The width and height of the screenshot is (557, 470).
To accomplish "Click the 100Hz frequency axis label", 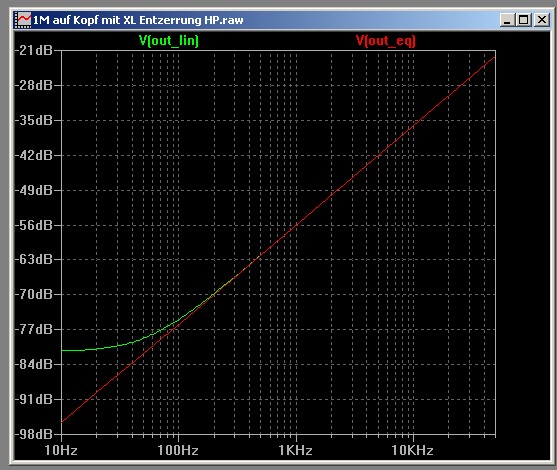I will pos(178,450).
